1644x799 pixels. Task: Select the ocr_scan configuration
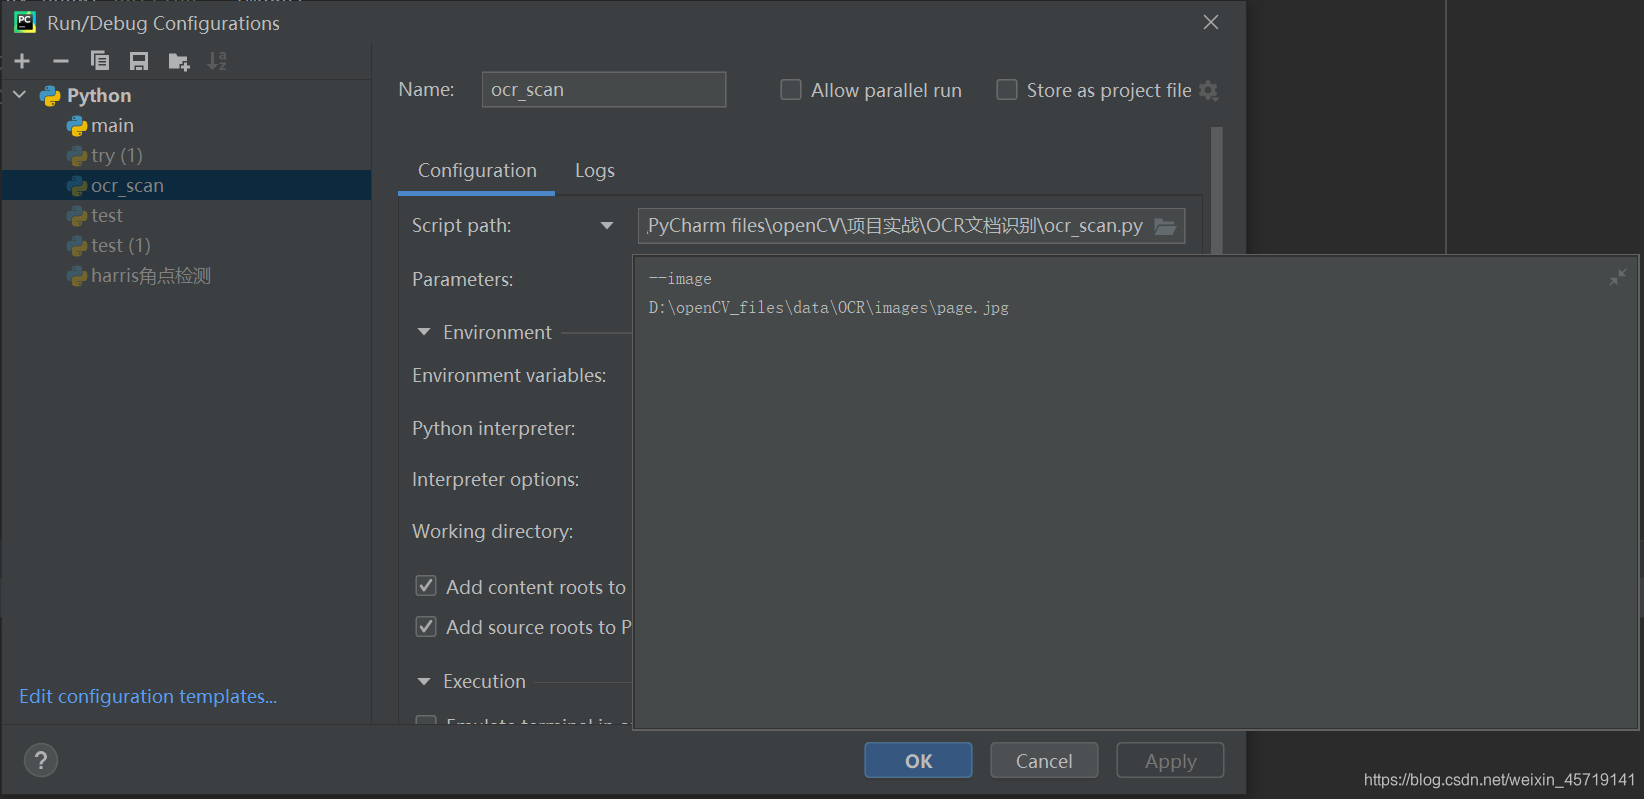pos(186,185)
